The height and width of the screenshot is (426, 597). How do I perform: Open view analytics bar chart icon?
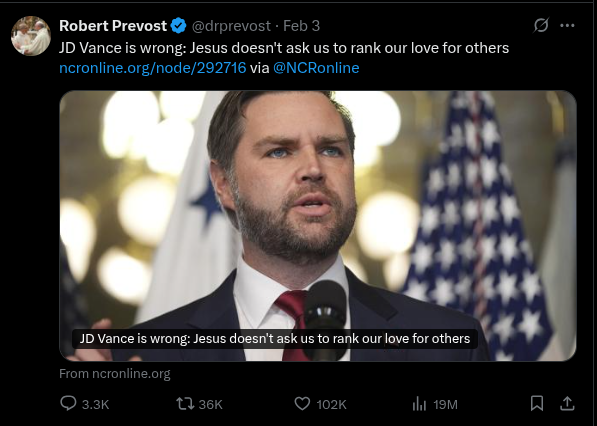(419, 404)
